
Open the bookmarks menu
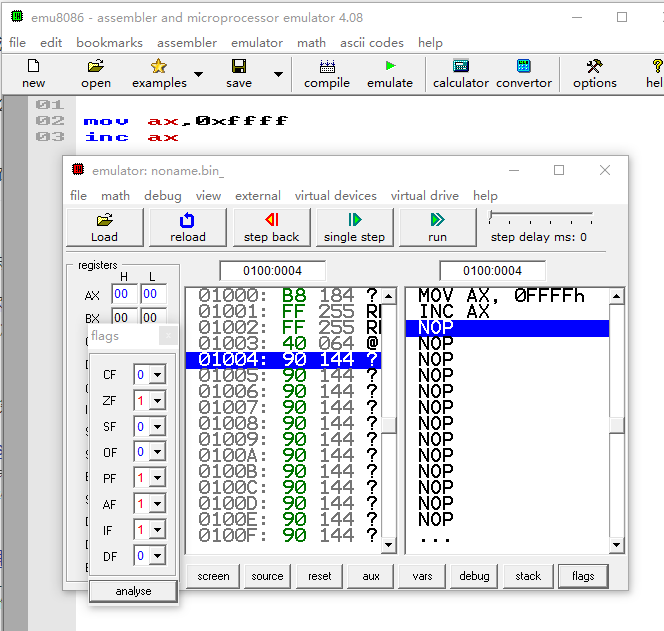[x=109, y=43]
